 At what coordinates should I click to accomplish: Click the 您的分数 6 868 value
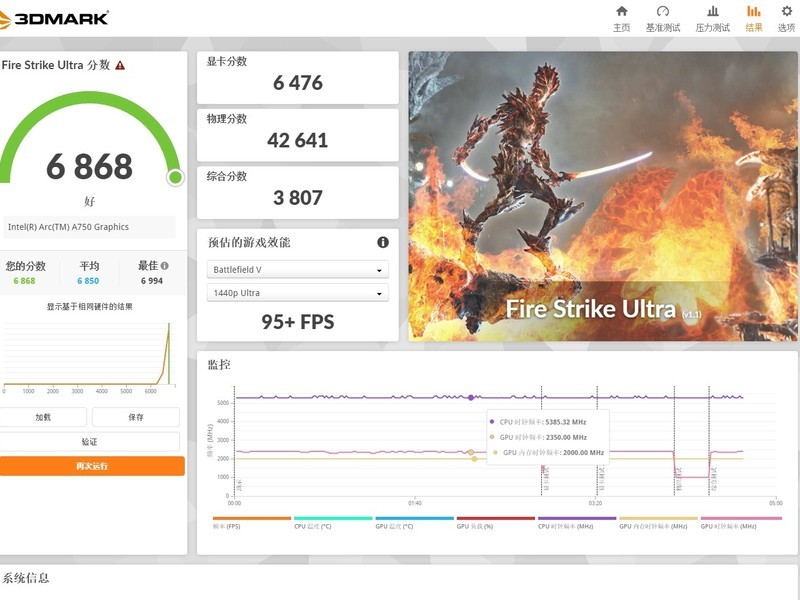[24, 281]
